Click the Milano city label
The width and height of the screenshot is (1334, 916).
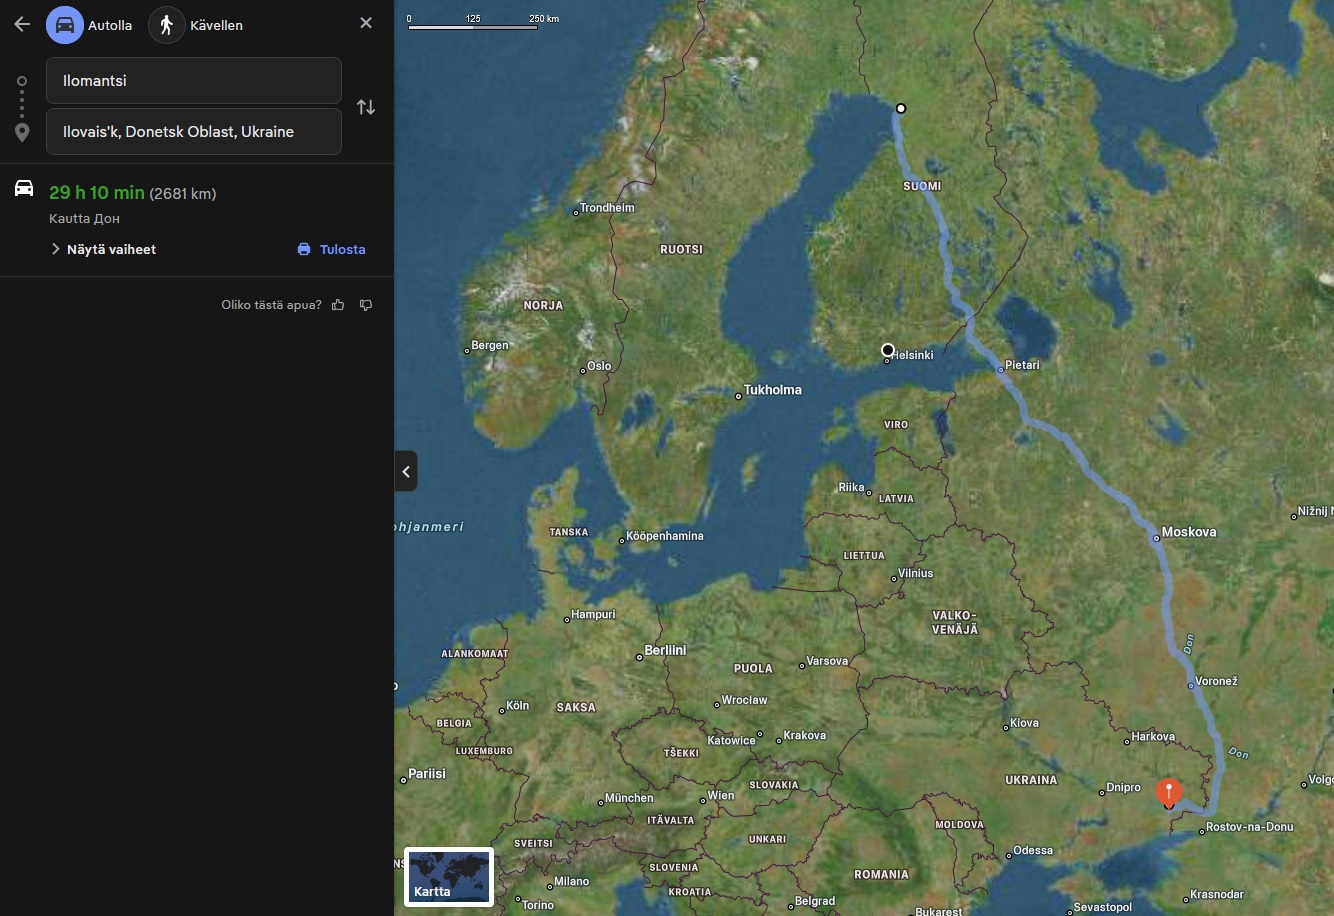coord(572,882)
